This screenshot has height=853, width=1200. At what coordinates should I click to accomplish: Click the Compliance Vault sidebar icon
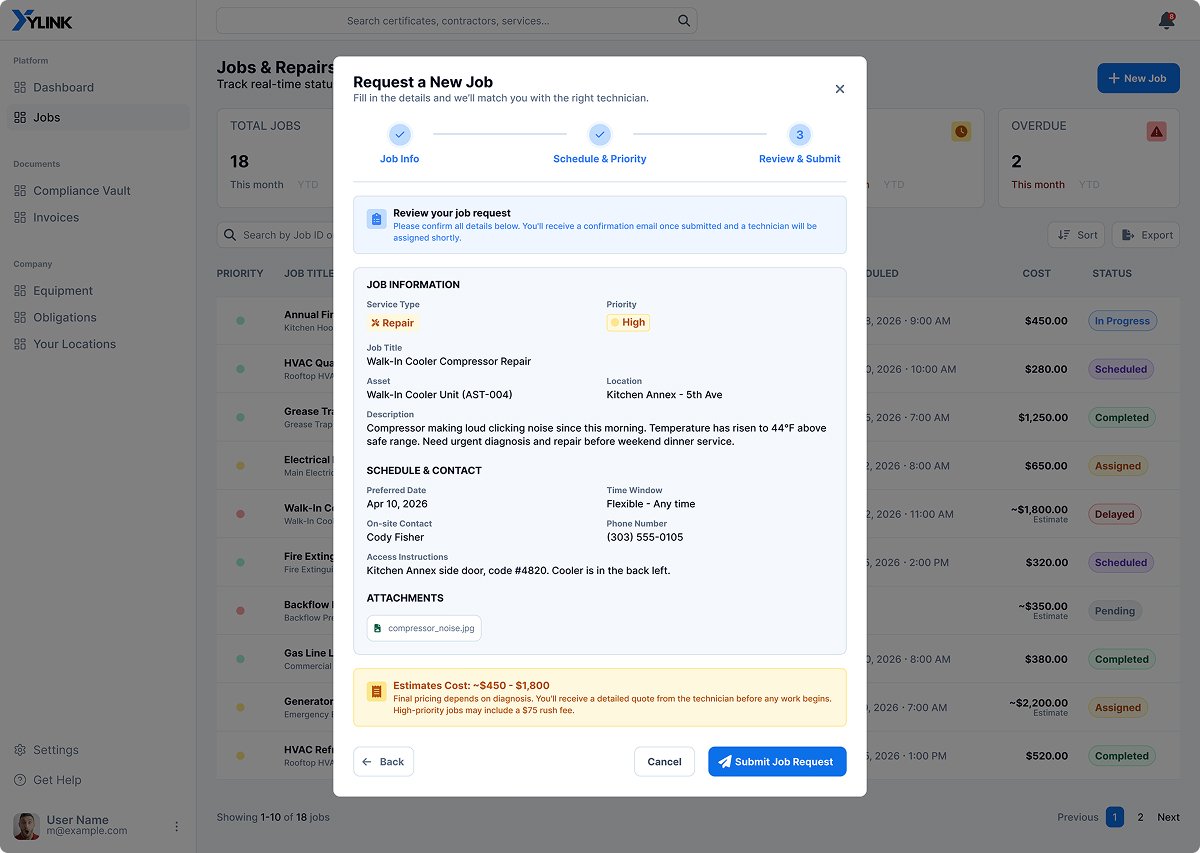(x=20, y=191)
